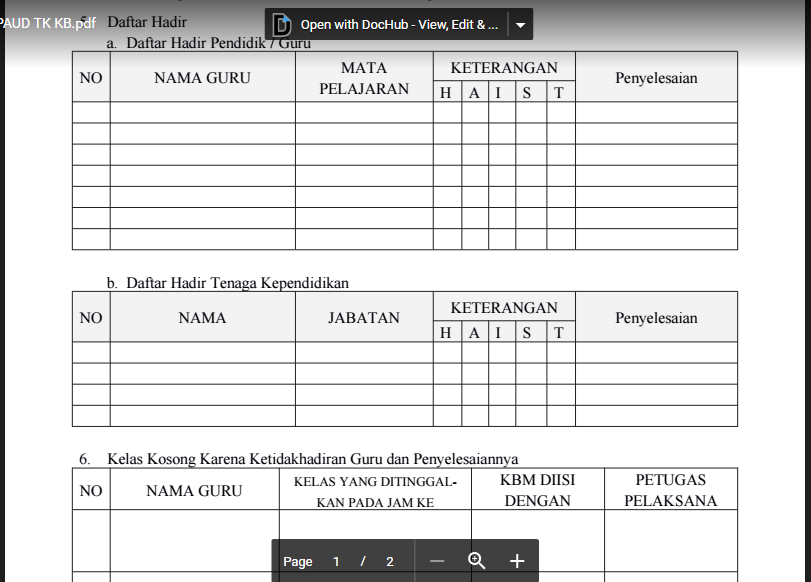Click 'A' sub-header in tenaga kependidikan table
The image size is (811, 582).
click(474, 333)
